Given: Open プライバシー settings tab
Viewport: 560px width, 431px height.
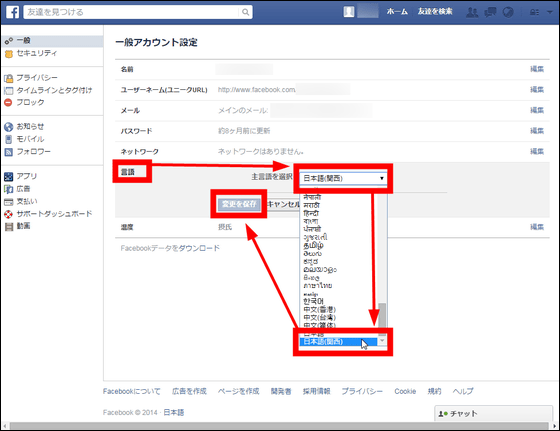Looking at the screenshot, I should (x=37, y=77).
